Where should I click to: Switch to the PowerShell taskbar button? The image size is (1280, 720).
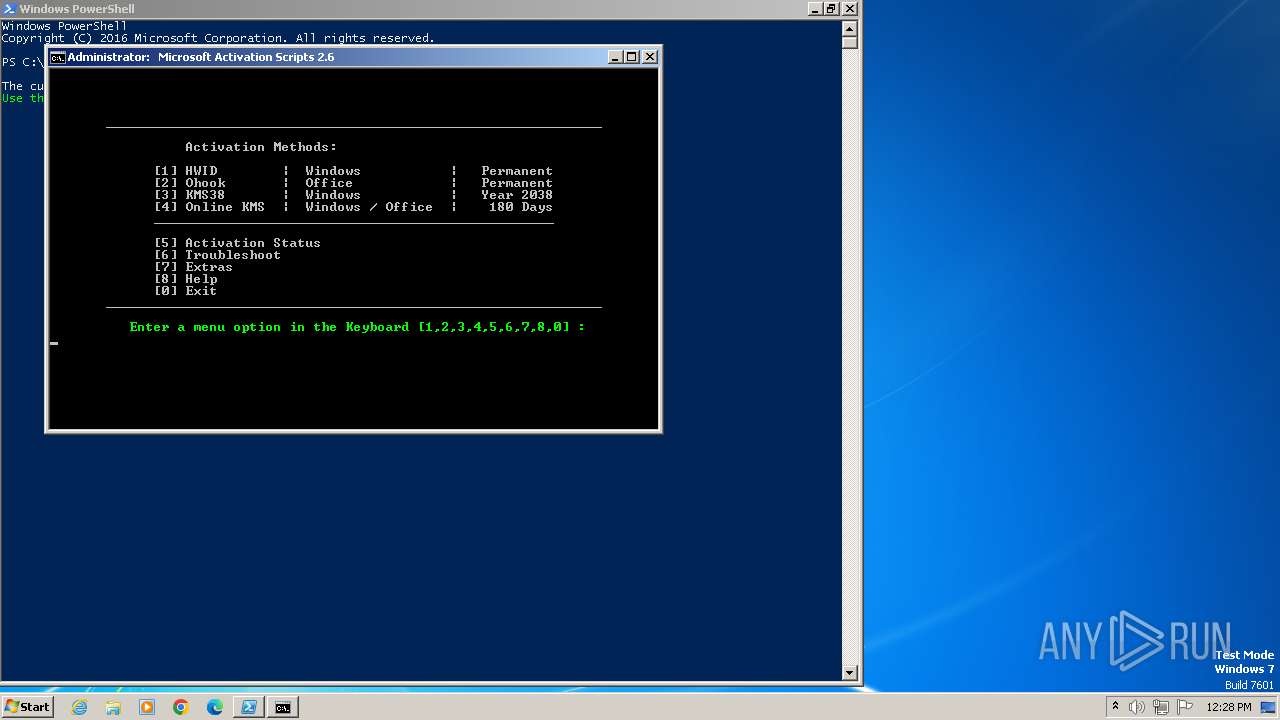(x=249, y=707)
